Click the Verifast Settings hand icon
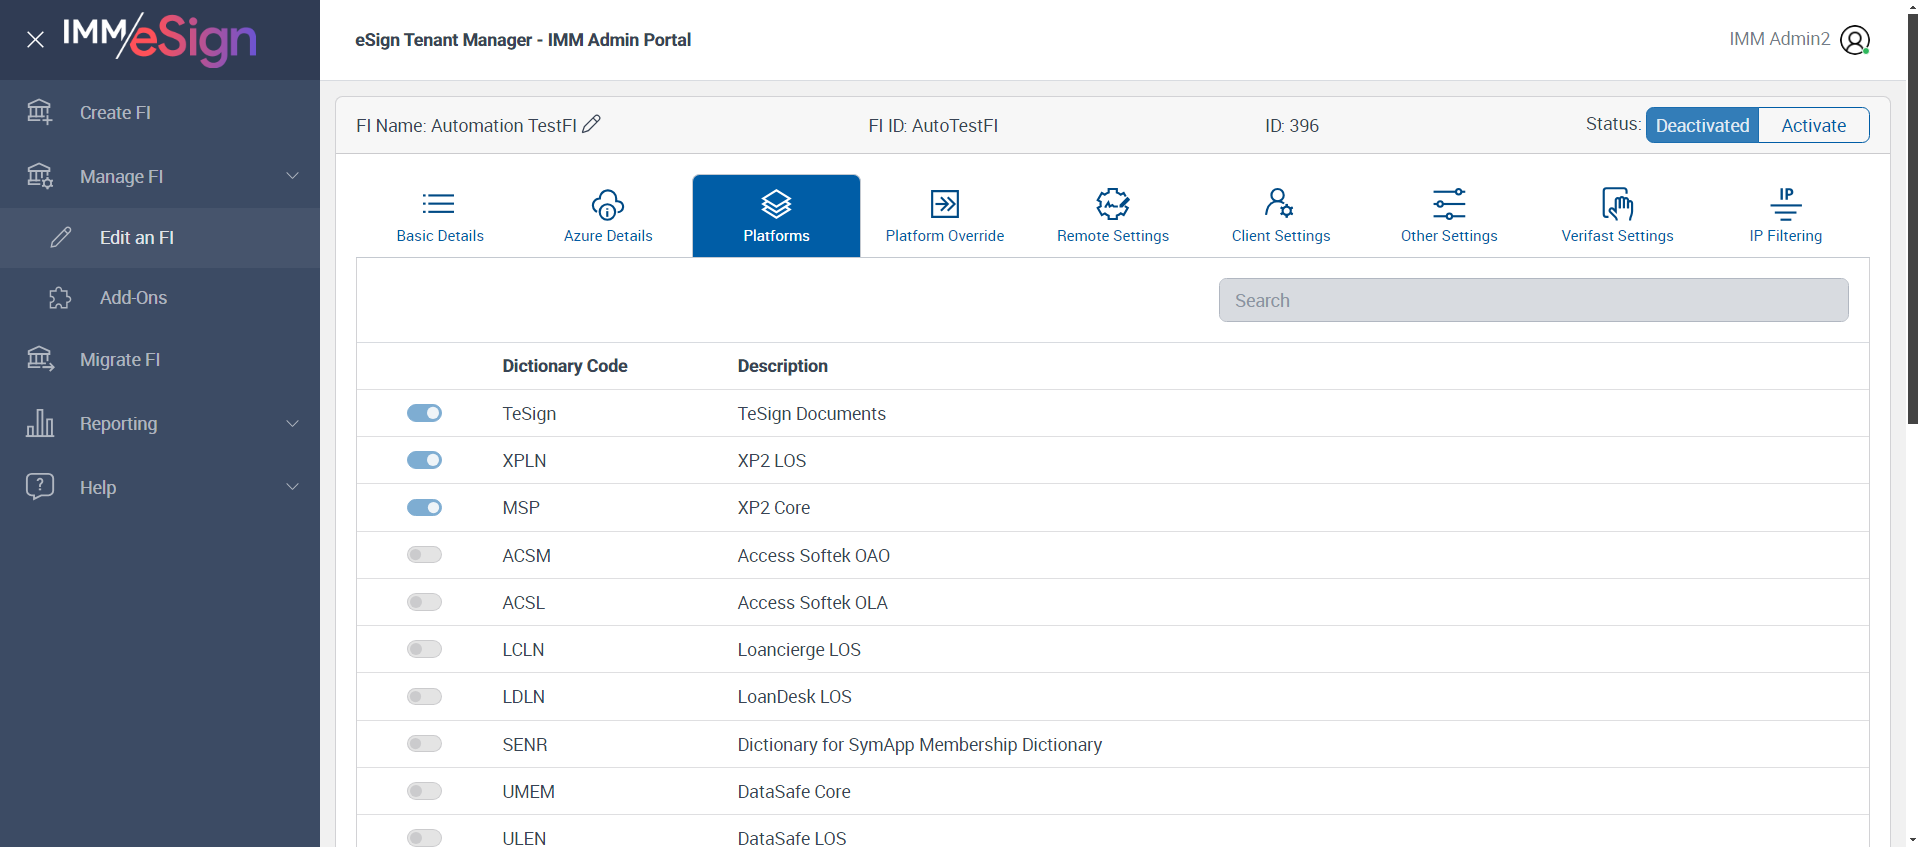The image size is (1920, 847). tap(1616, 204)
